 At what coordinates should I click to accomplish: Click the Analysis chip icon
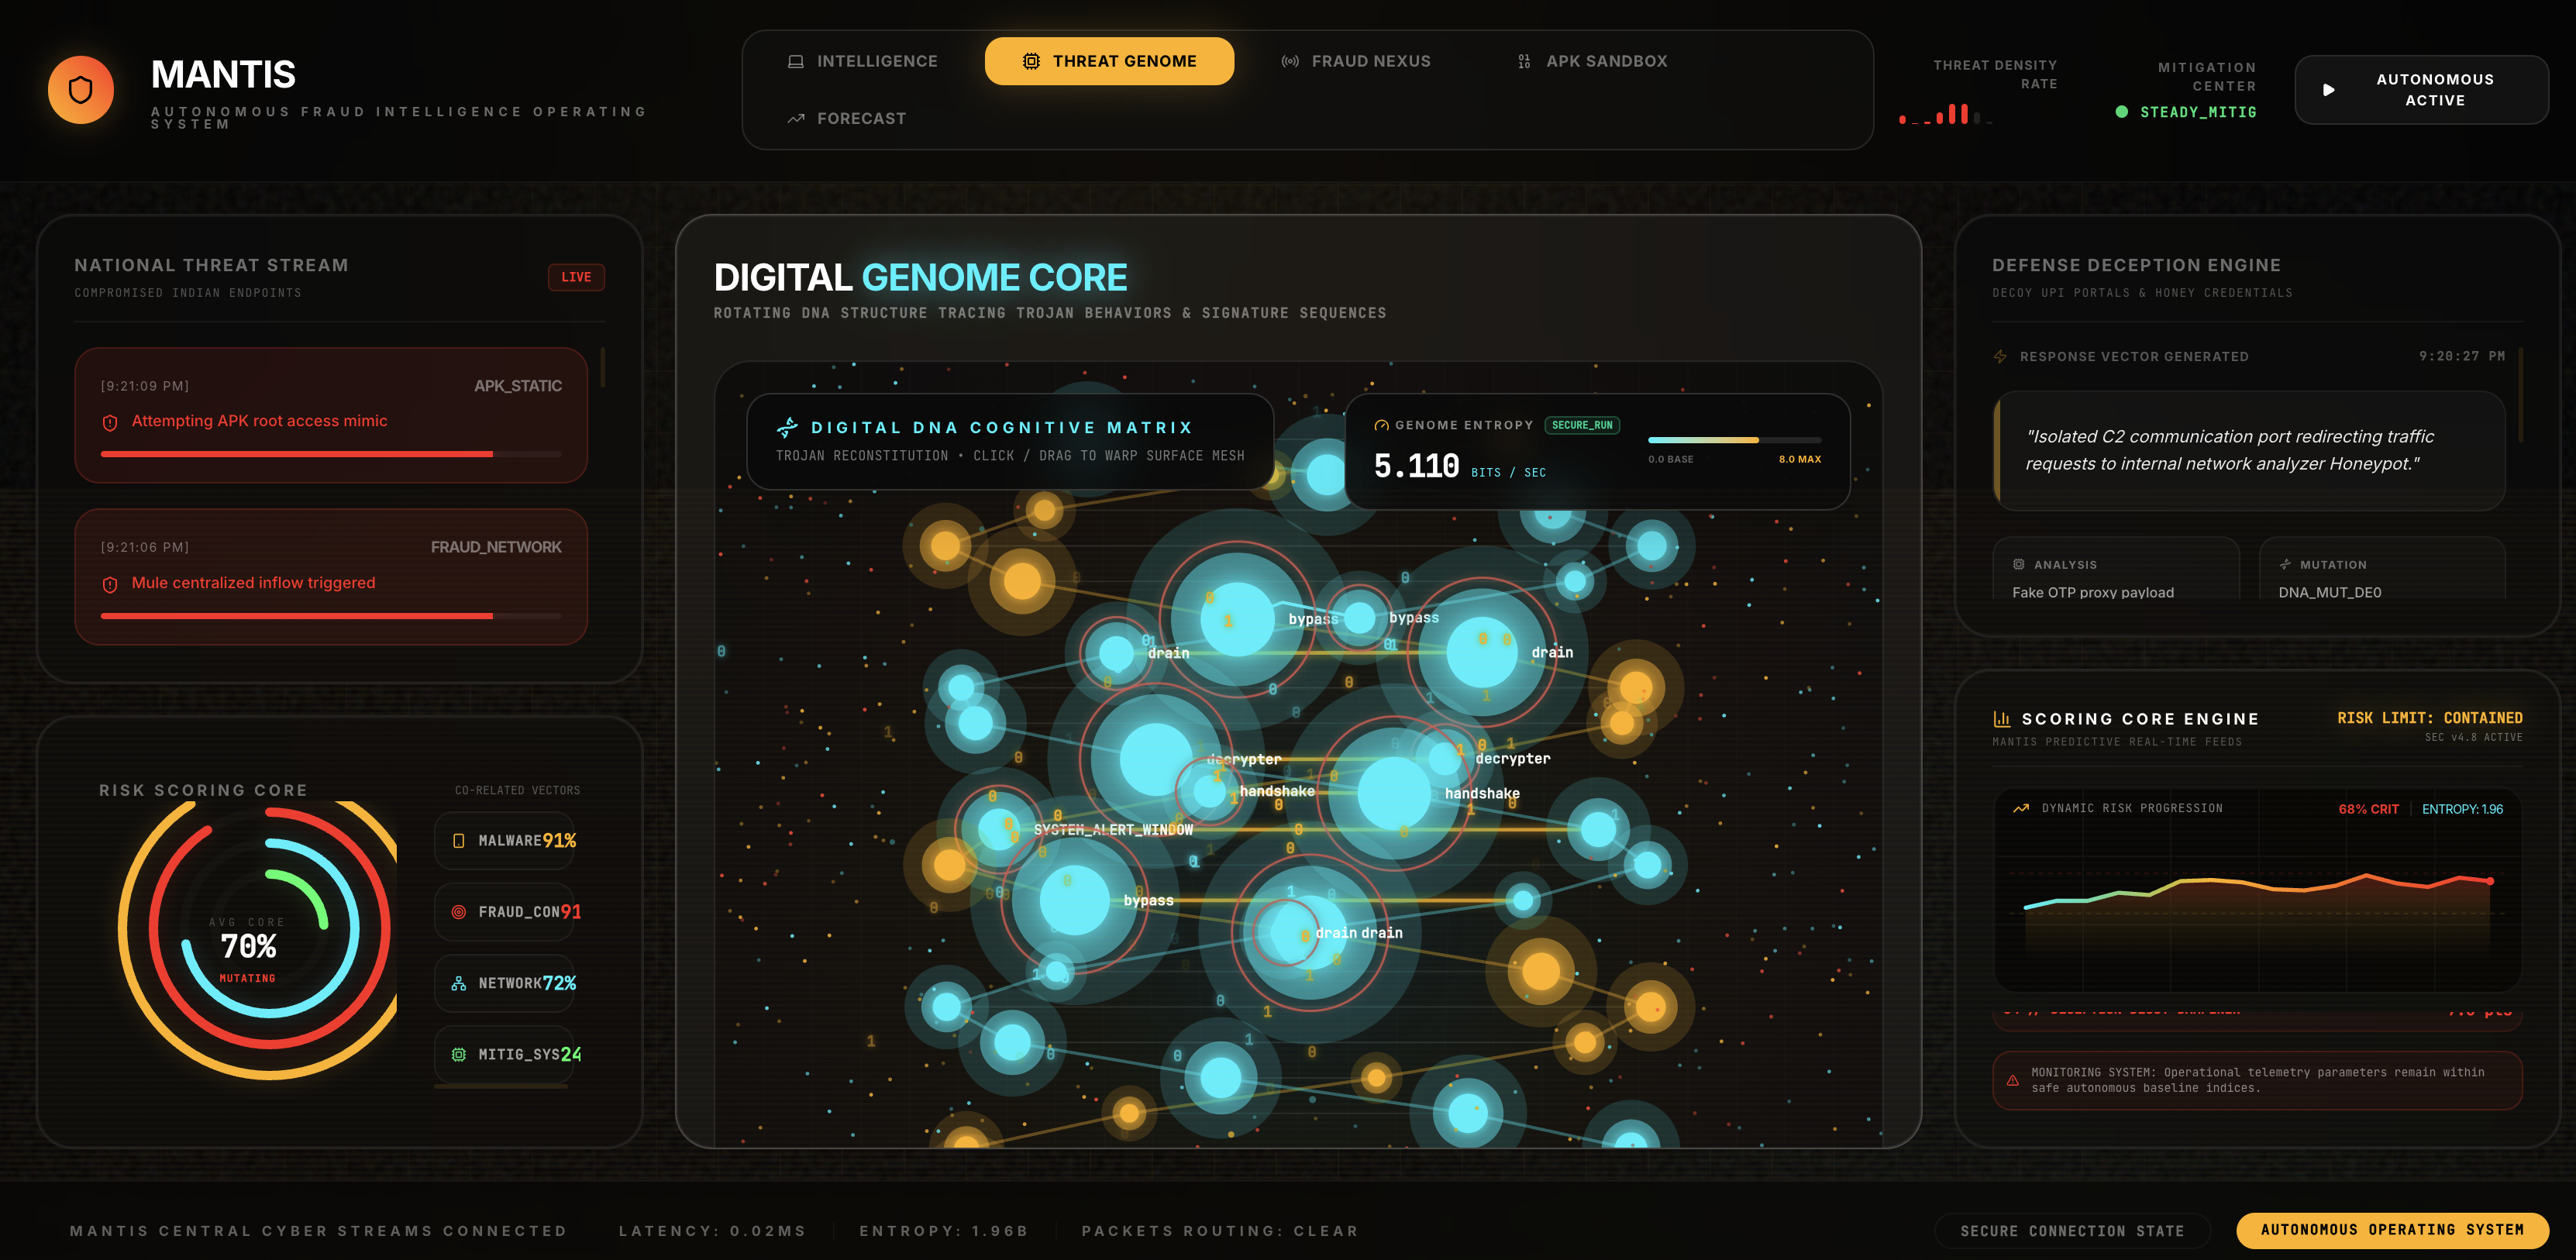pos(2019,565)
